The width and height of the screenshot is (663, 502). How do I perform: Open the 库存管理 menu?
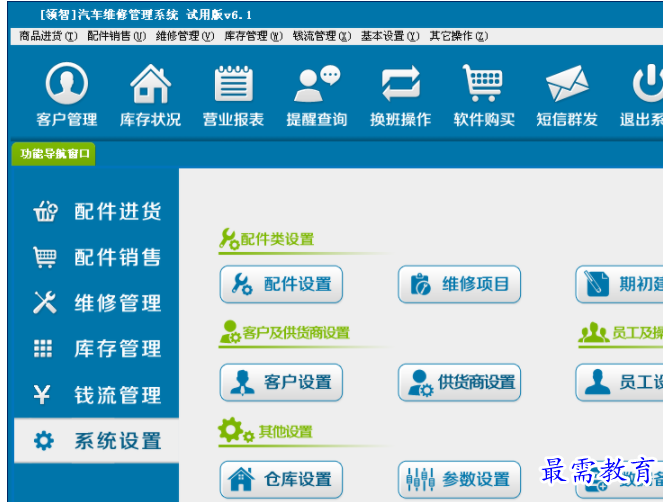[253, 36]
